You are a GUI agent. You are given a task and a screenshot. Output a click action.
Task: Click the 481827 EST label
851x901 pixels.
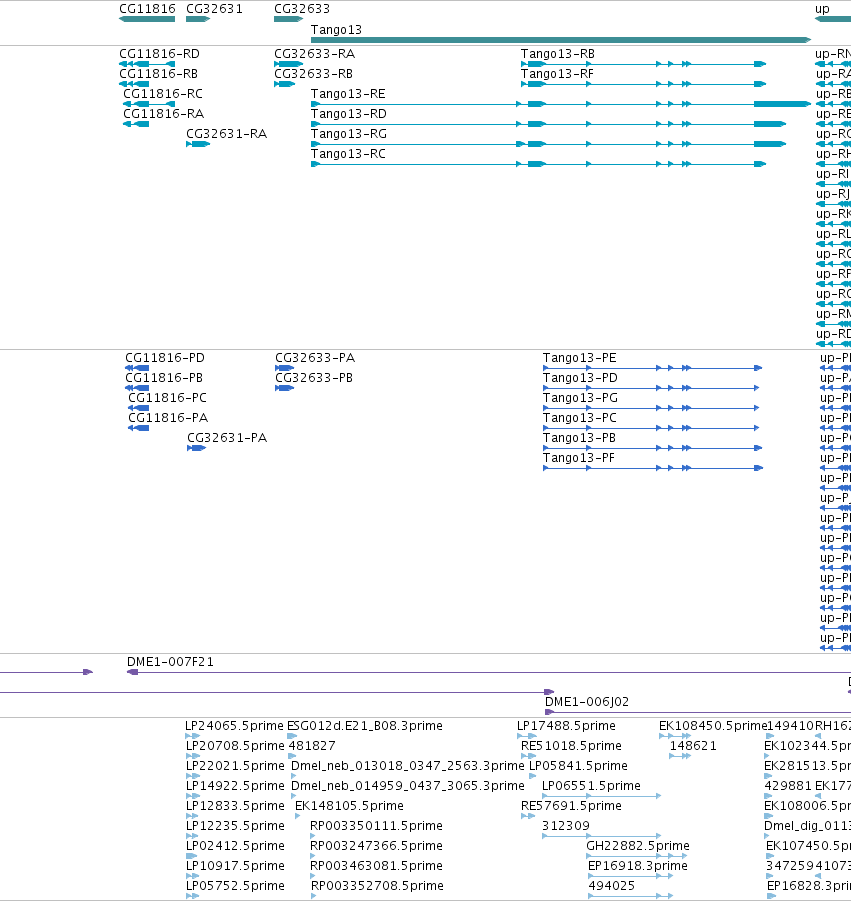click(311, 746)
